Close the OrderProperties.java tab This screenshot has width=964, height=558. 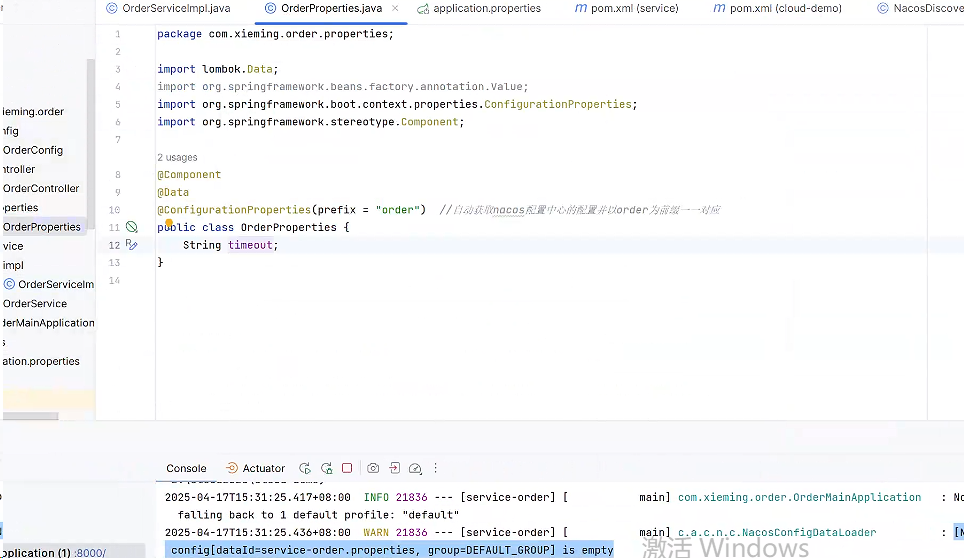pos(395,9)
